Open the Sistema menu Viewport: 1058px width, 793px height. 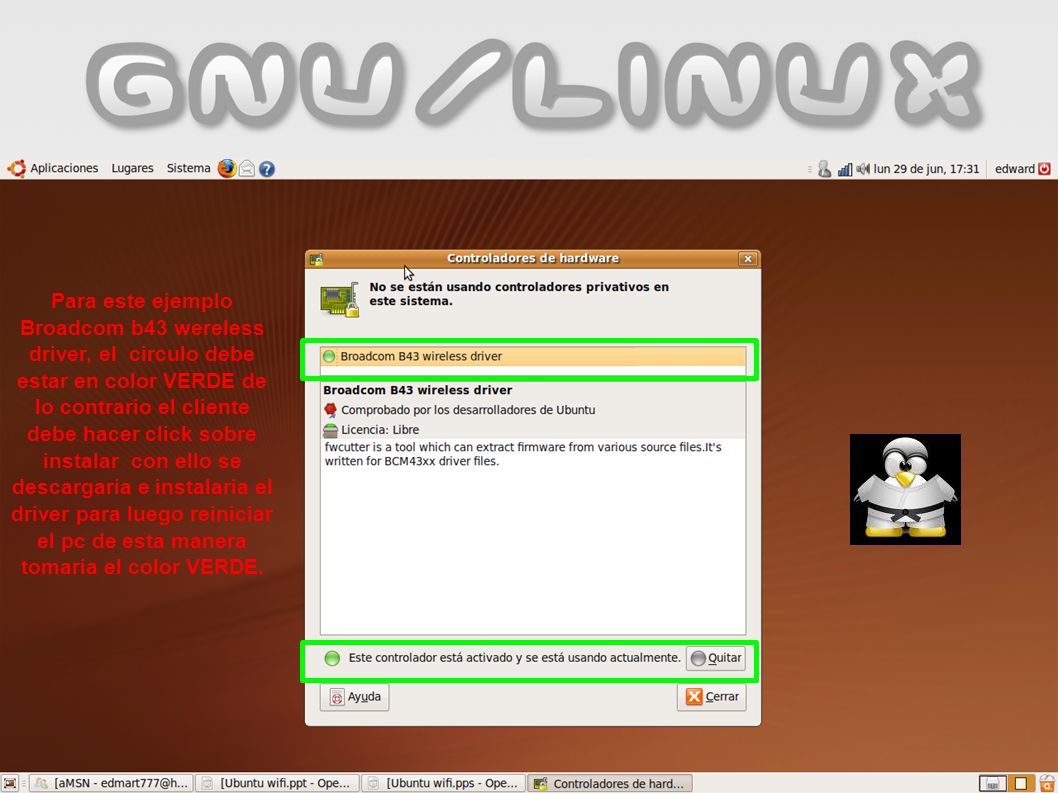[188, 168]
